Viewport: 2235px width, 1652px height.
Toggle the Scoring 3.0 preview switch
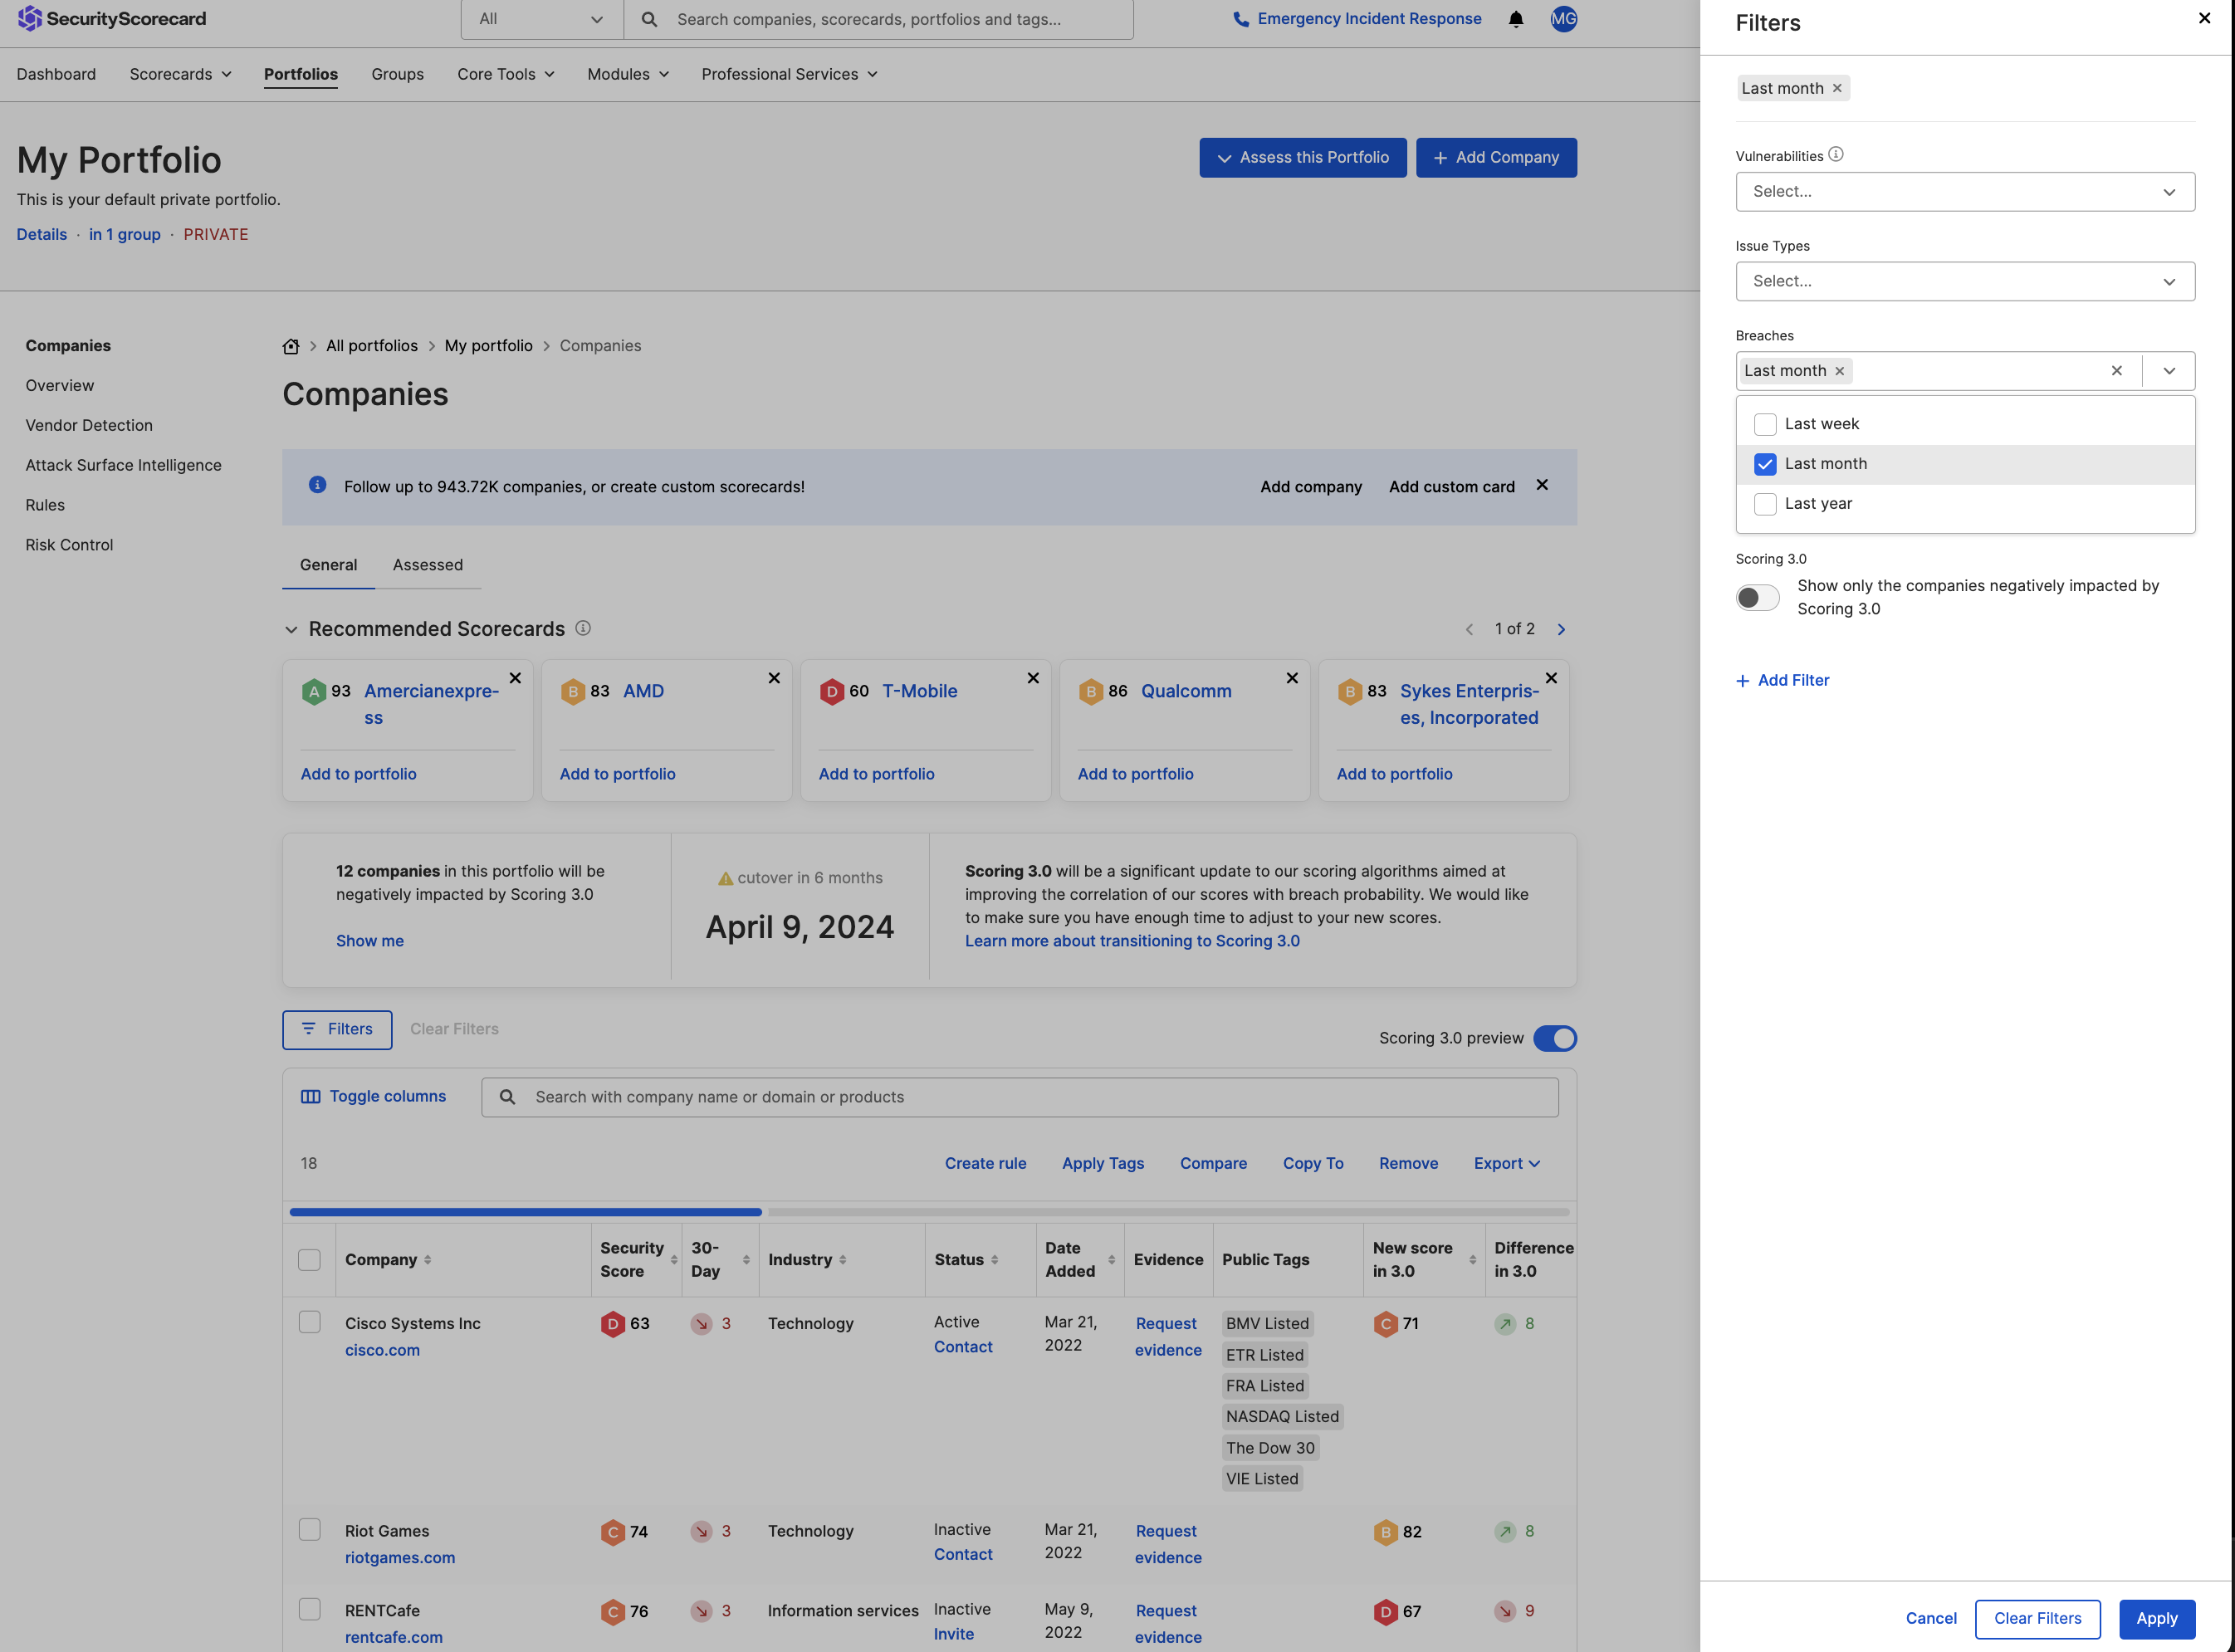(1555, 1039)
